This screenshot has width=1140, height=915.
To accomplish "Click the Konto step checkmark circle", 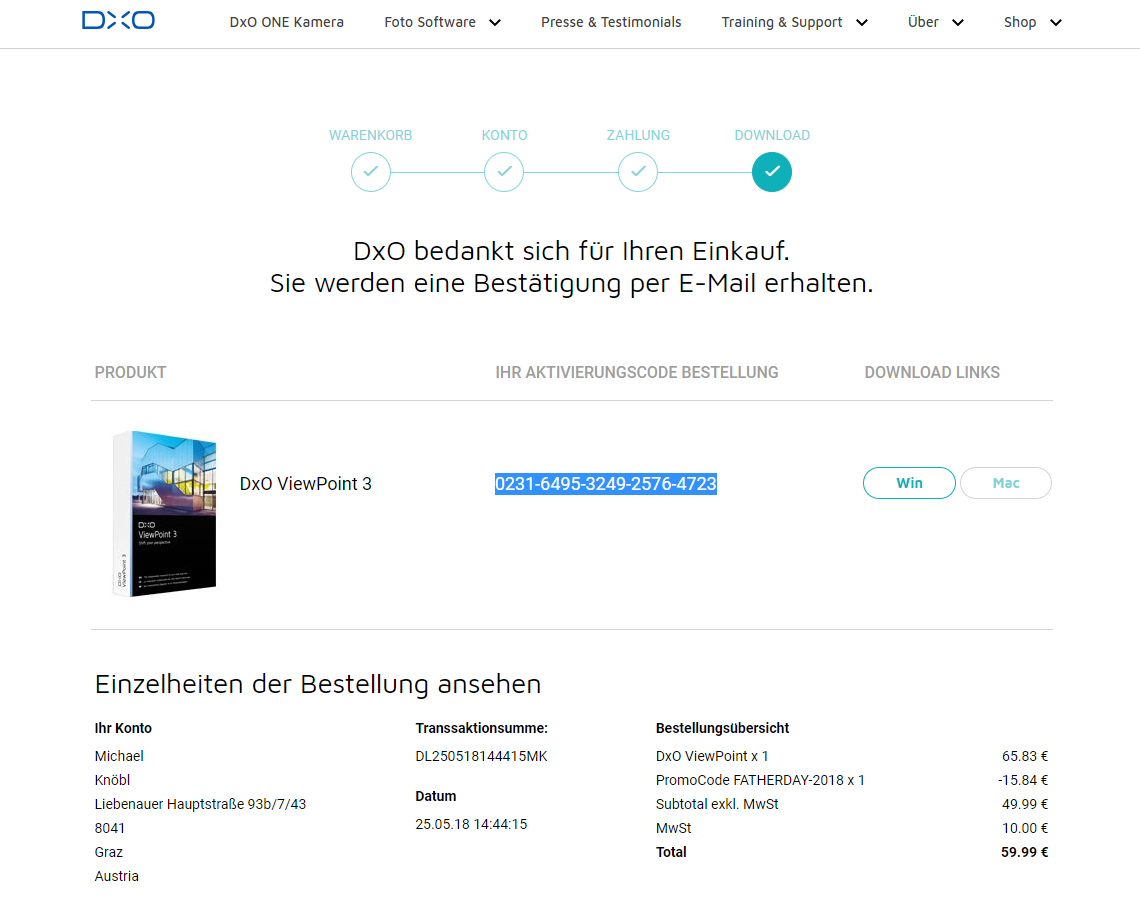I will tap(504, 172).
